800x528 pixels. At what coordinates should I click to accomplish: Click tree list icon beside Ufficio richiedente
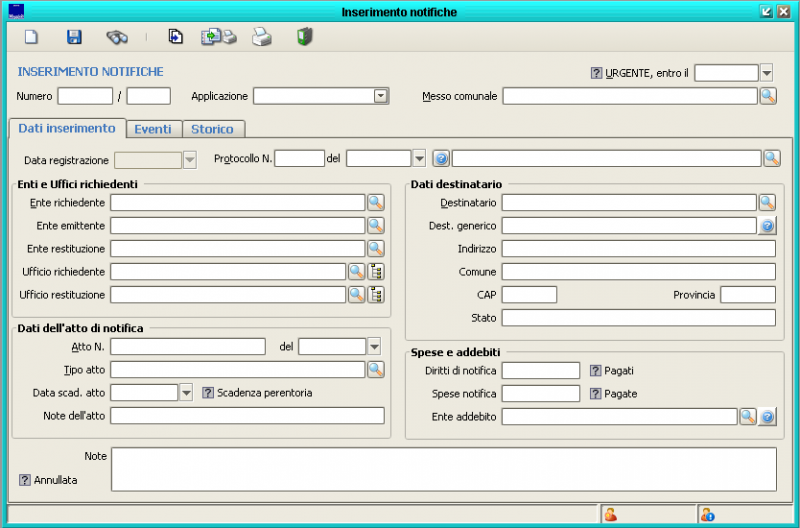(377, 271)
